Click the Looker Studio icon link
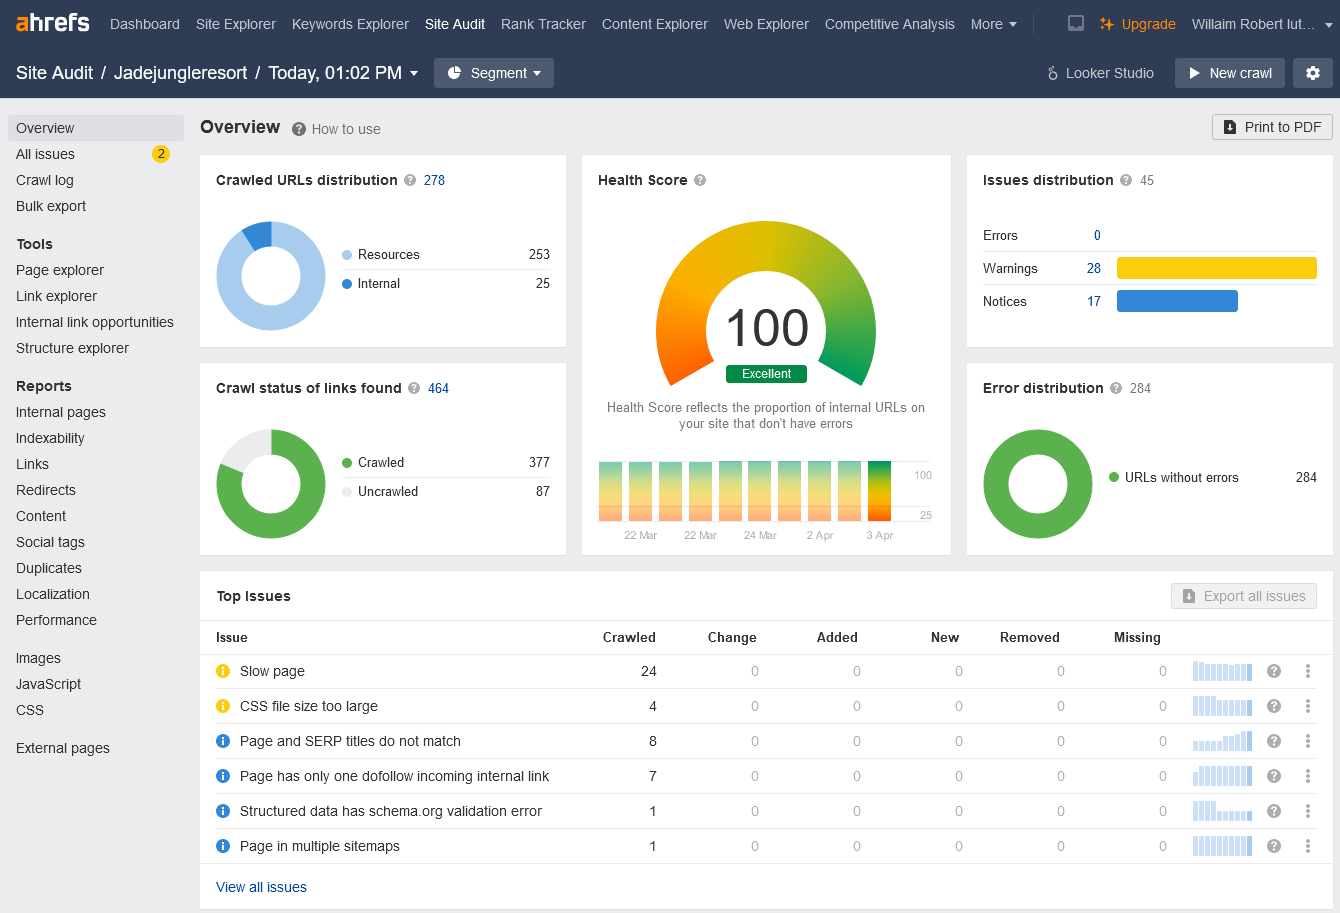Screen dimensions: 1340x913 tap(1100, 73)
